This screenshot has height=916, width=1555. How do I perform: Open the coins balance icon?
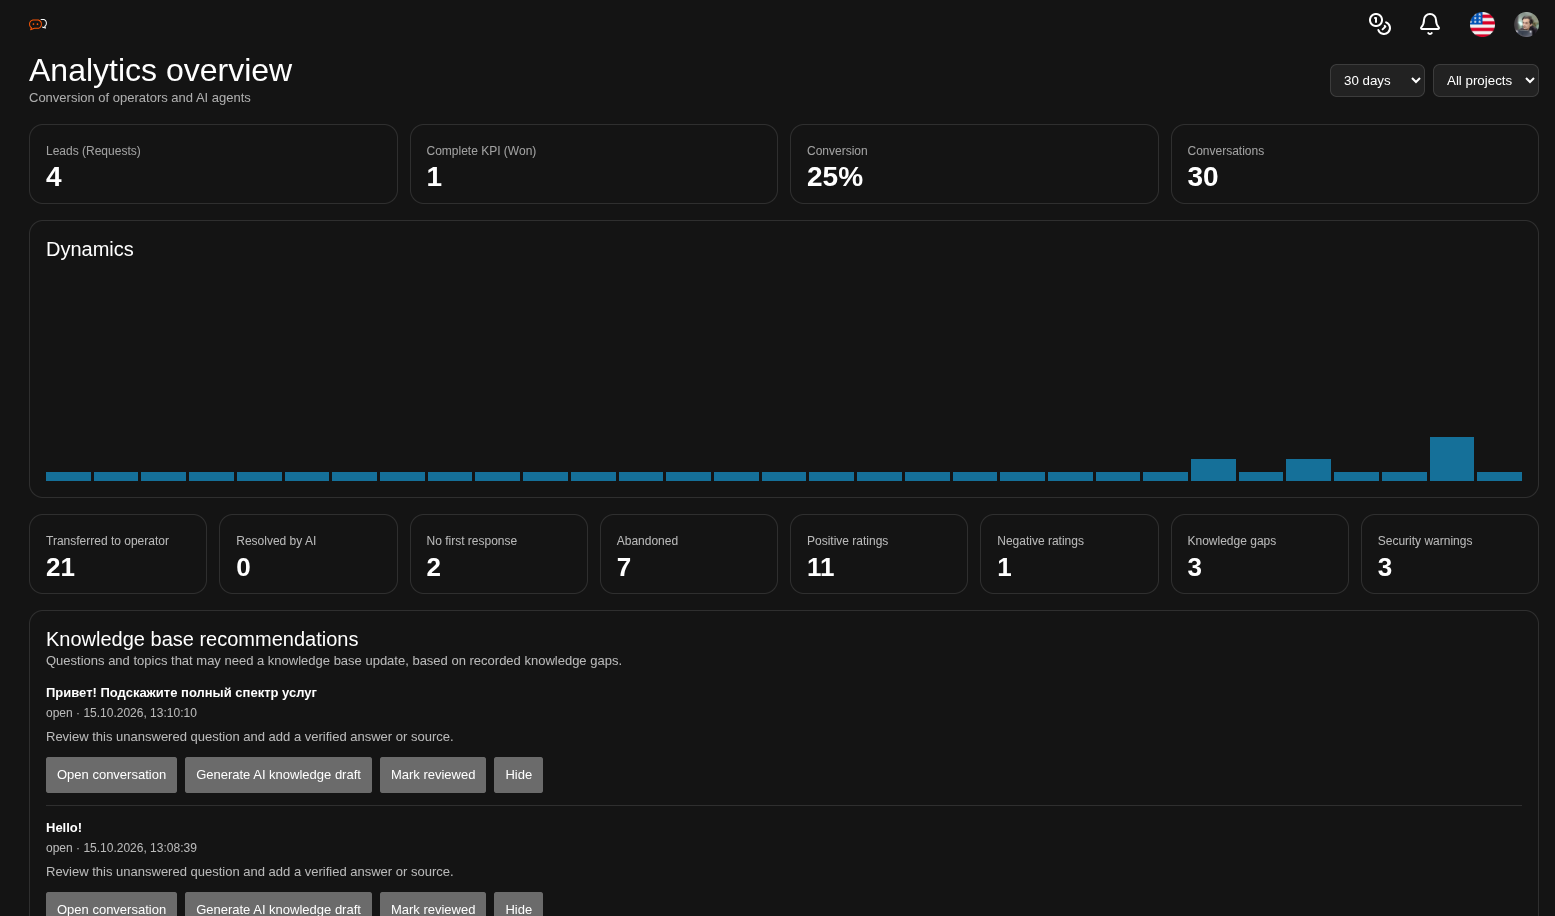tap(1380, 24)
